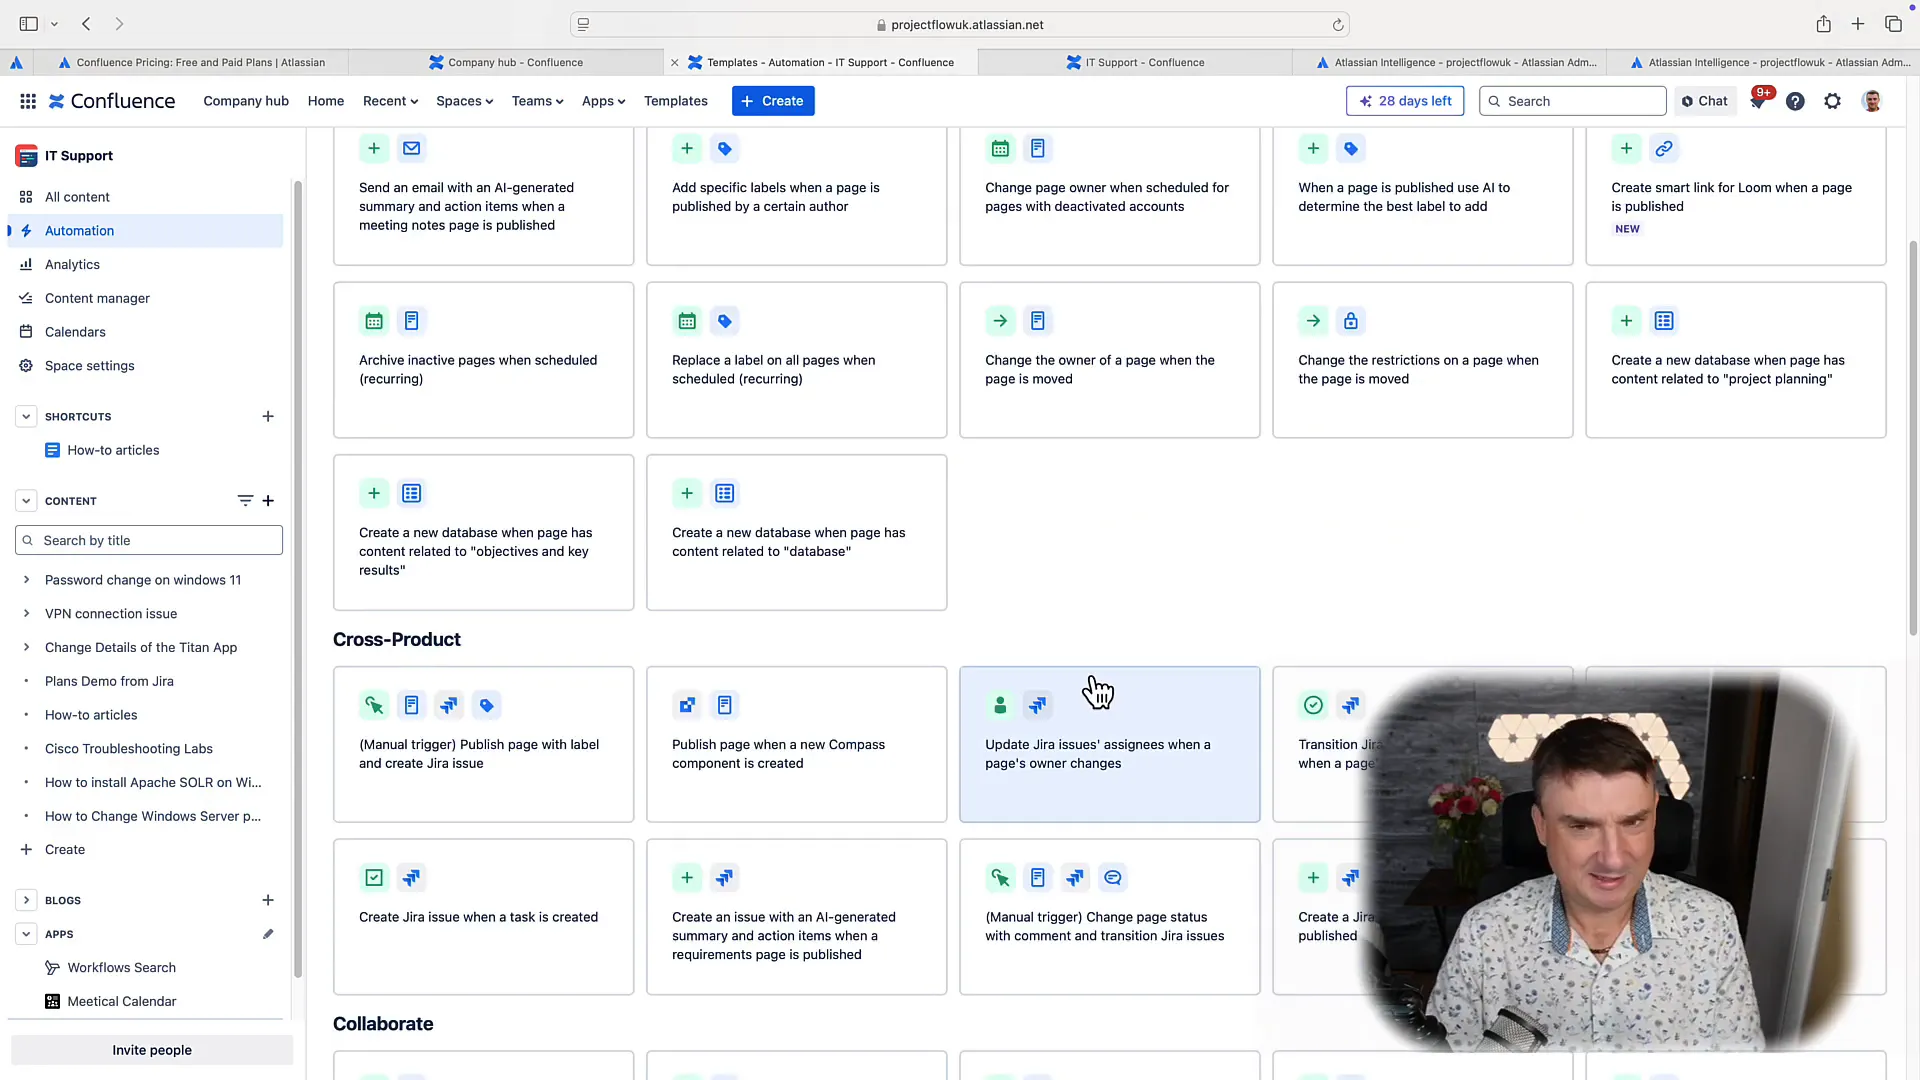Expand the BLOGS section
The width and height of the screenshot is (1920, 1080).
(26, 901)
